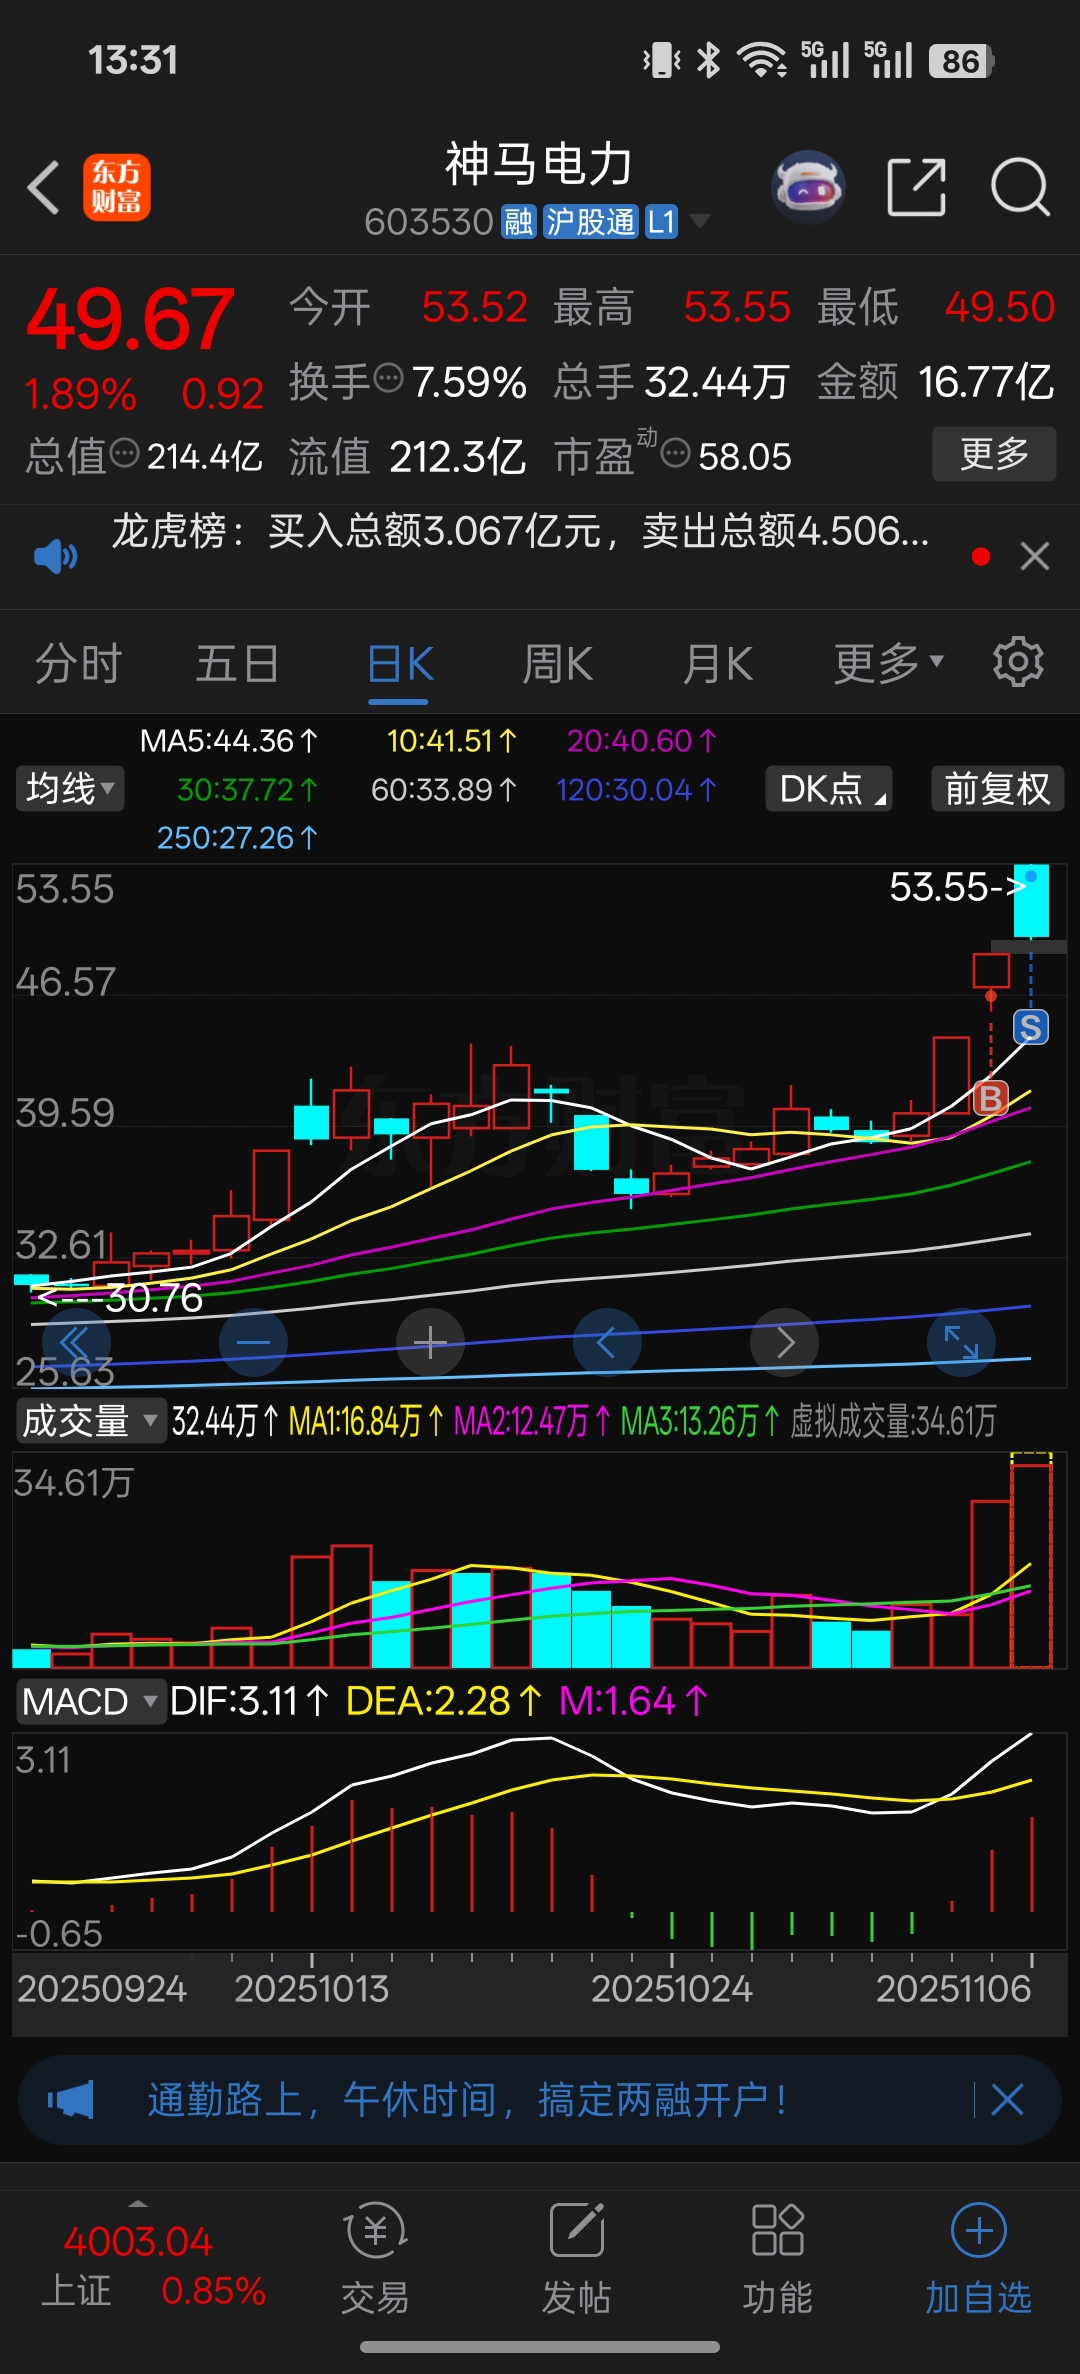Expand the 上证 index bar arrow
Screen dimensions: 1080x2374
[138, 2204]
